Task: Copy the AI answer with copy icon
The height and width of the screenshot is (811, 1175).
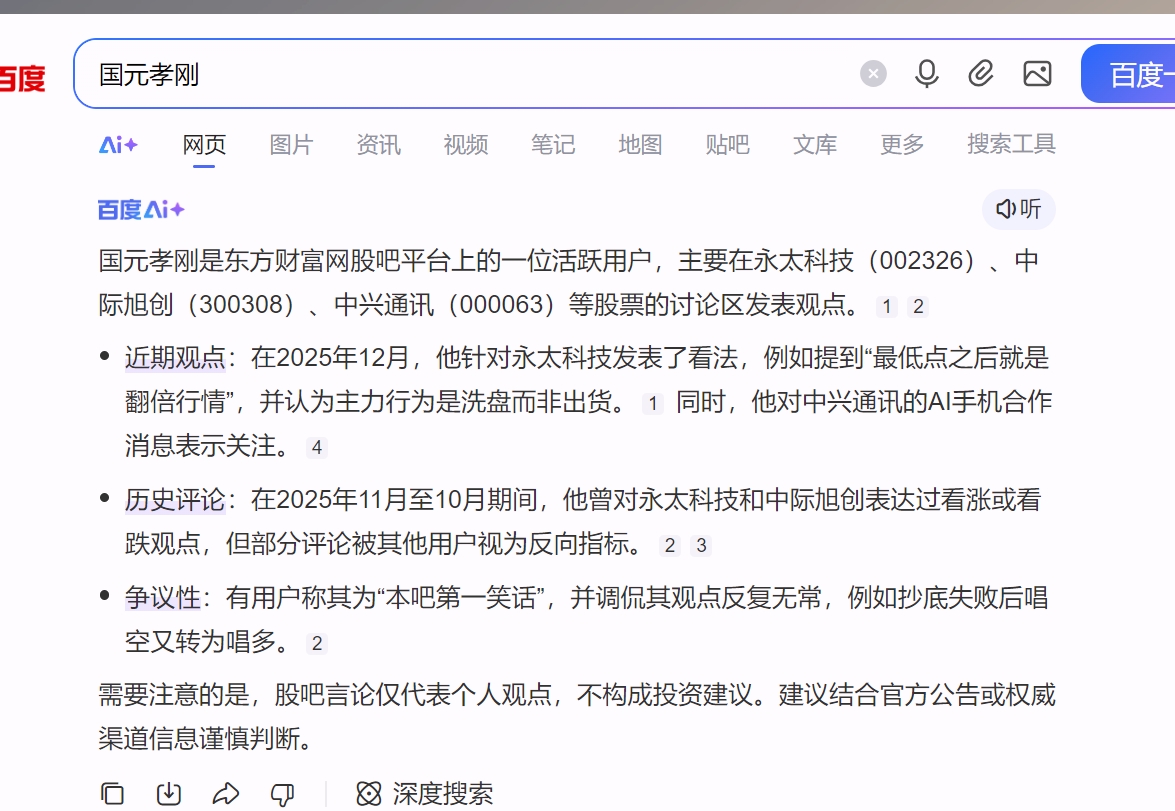Action: click(112, 793)
